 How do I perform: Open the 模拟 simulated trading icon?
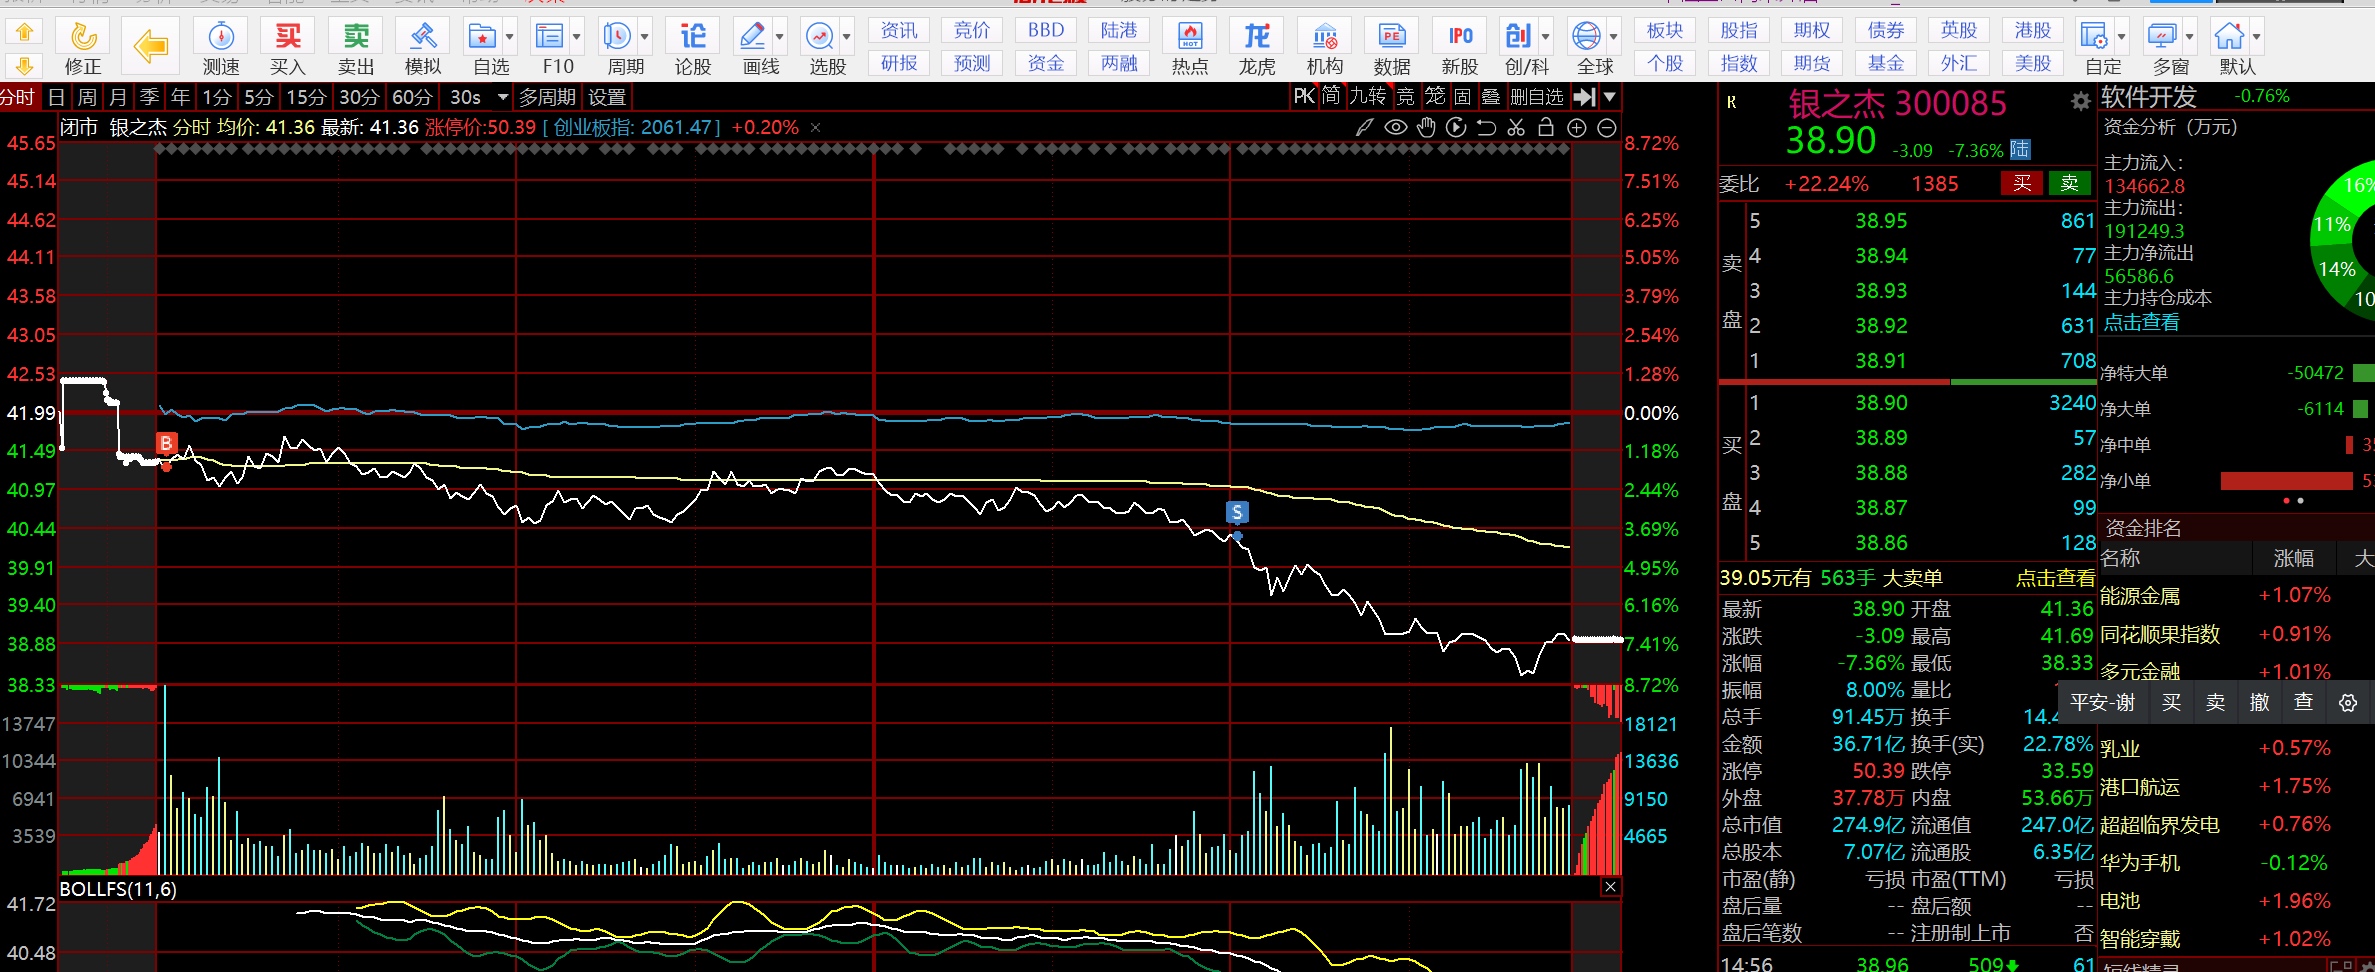423,37
